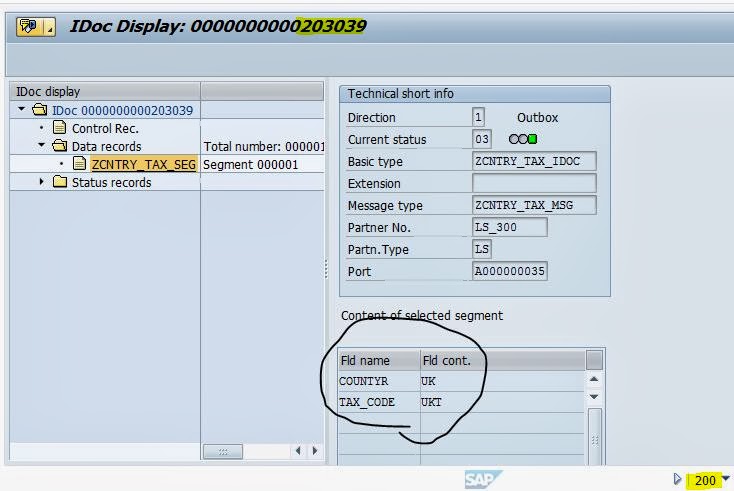Image resolution: width=734 pixels, height=491 pixels.
Task: Click the empty Extension field
Action: [534, 183]
